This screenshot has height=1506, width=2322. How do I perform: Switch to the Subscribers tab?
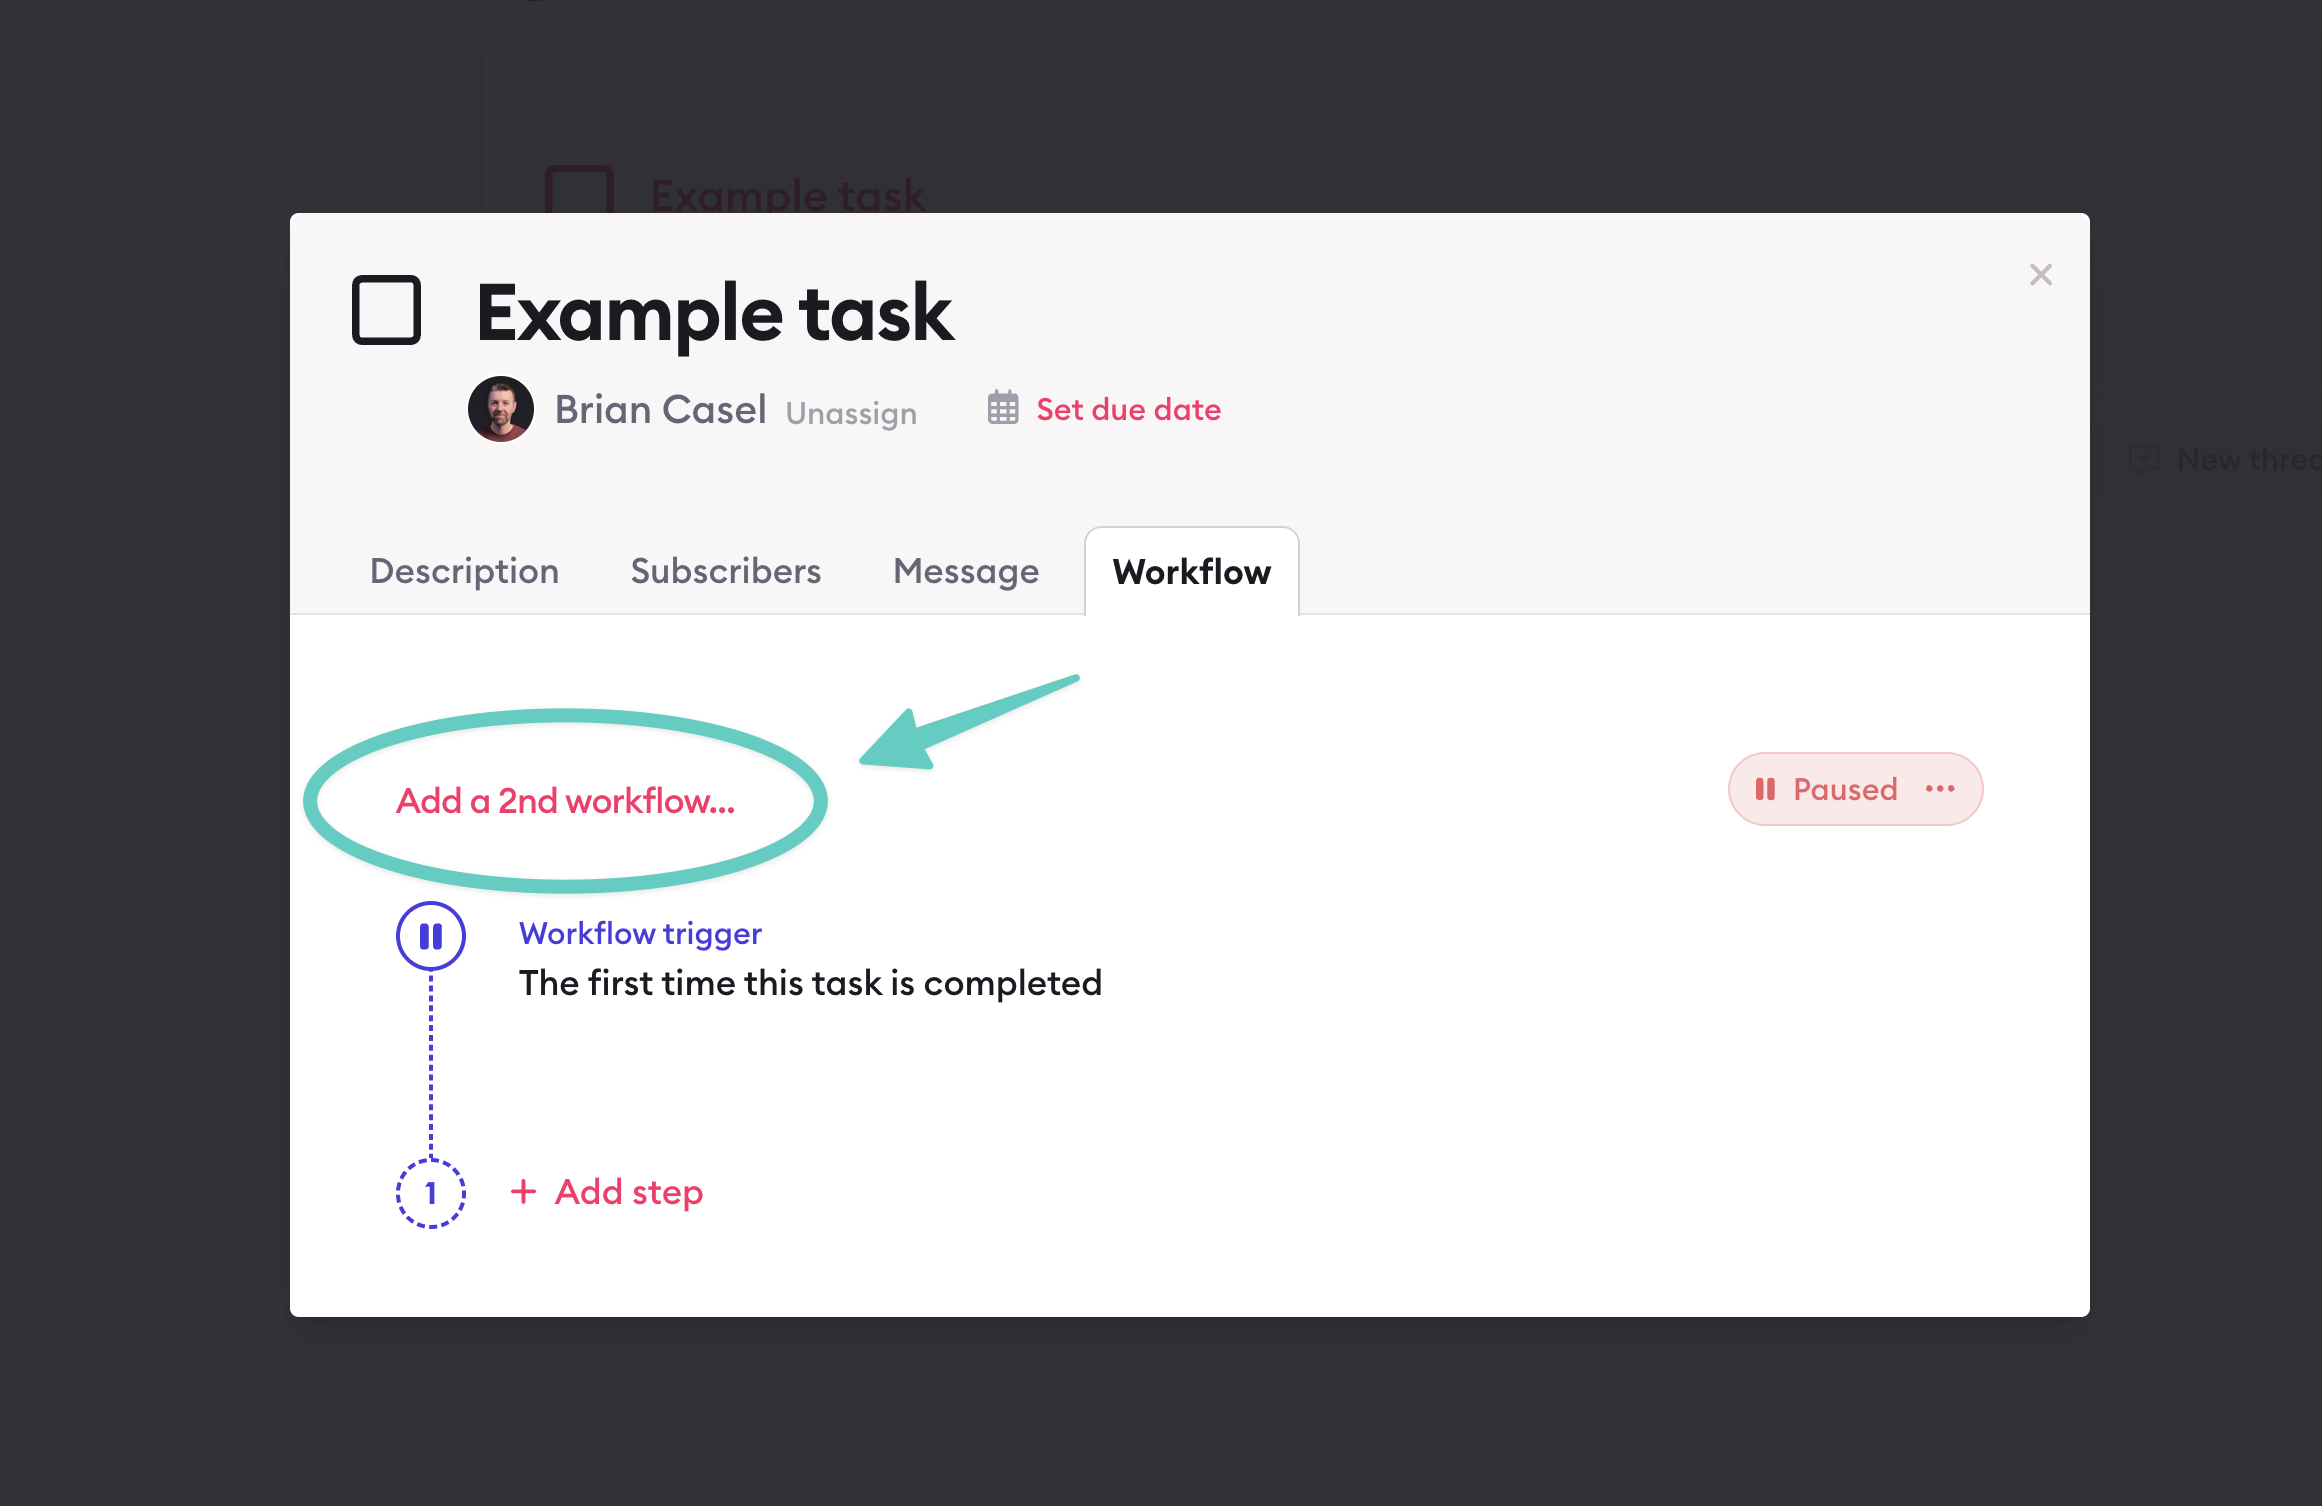[725, 571]
